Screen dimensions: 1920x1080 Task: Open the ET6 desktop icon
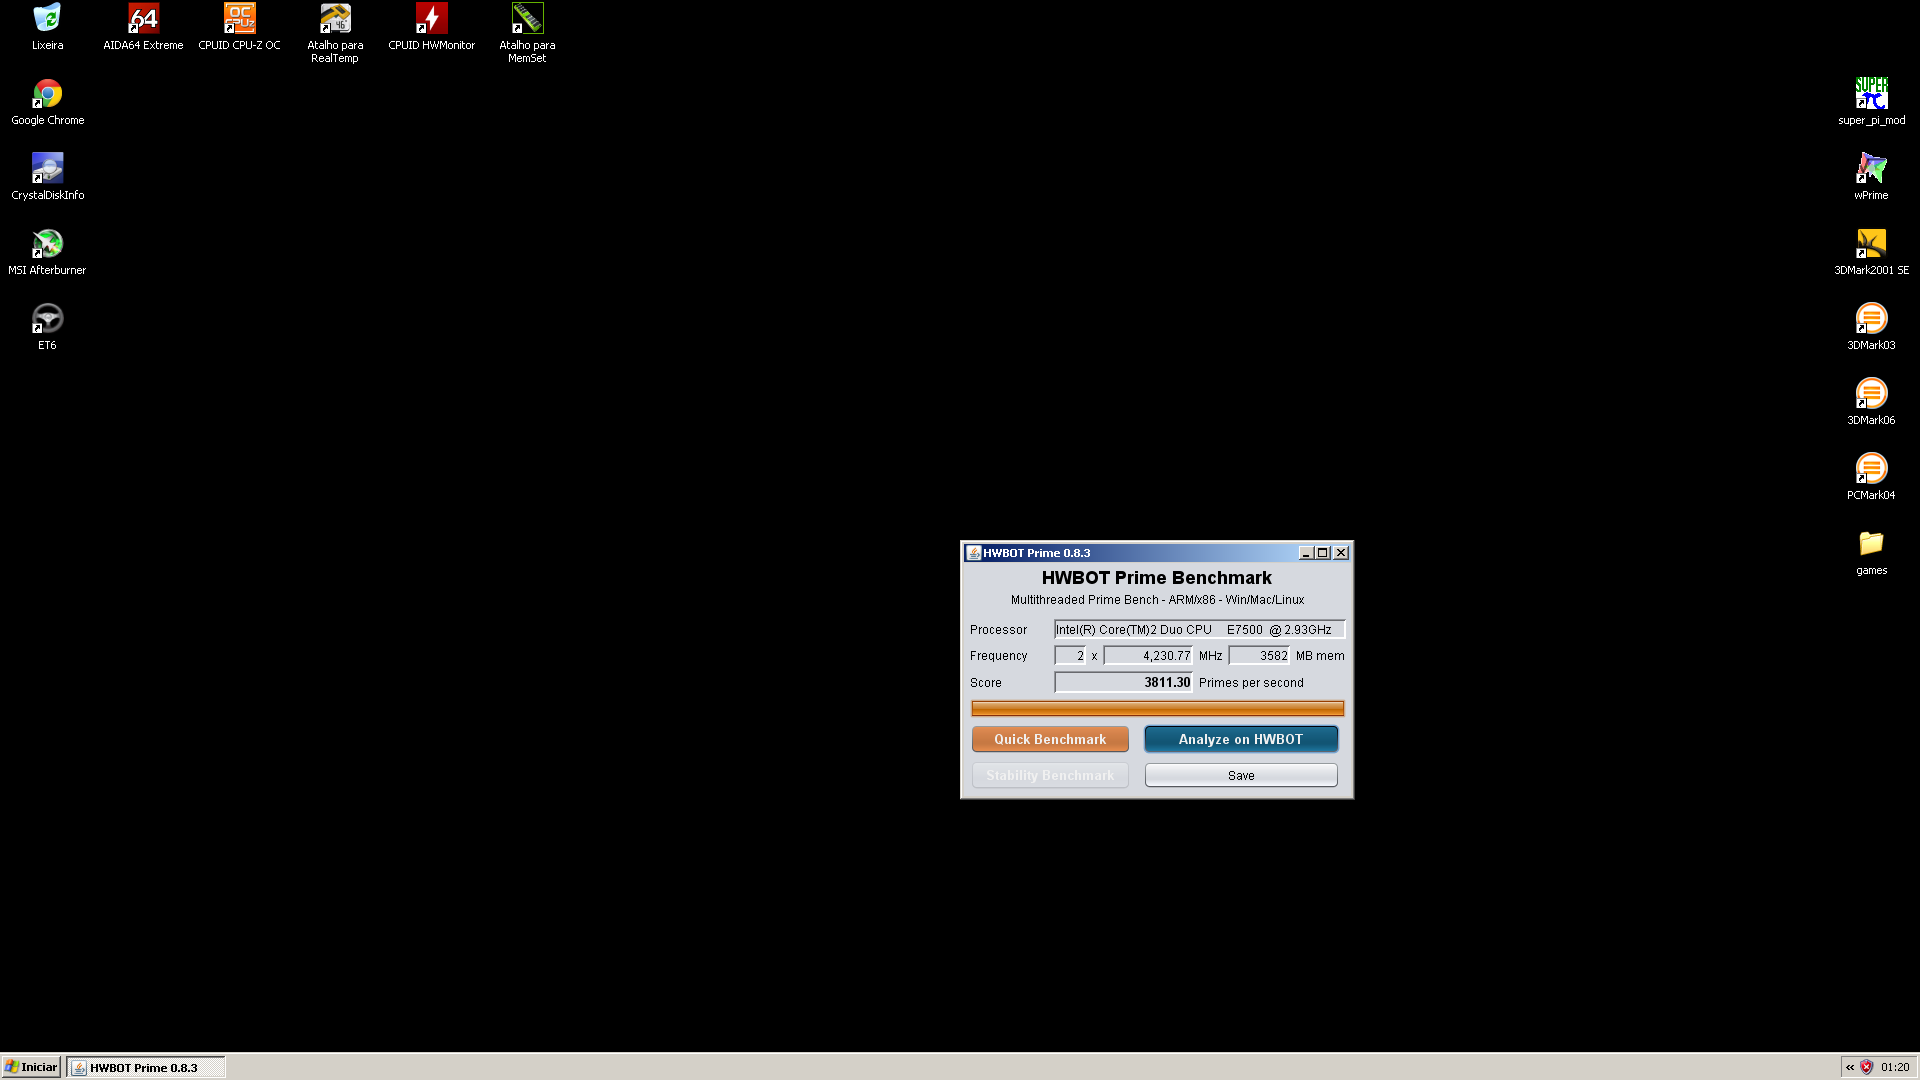(x=47, y=318)
